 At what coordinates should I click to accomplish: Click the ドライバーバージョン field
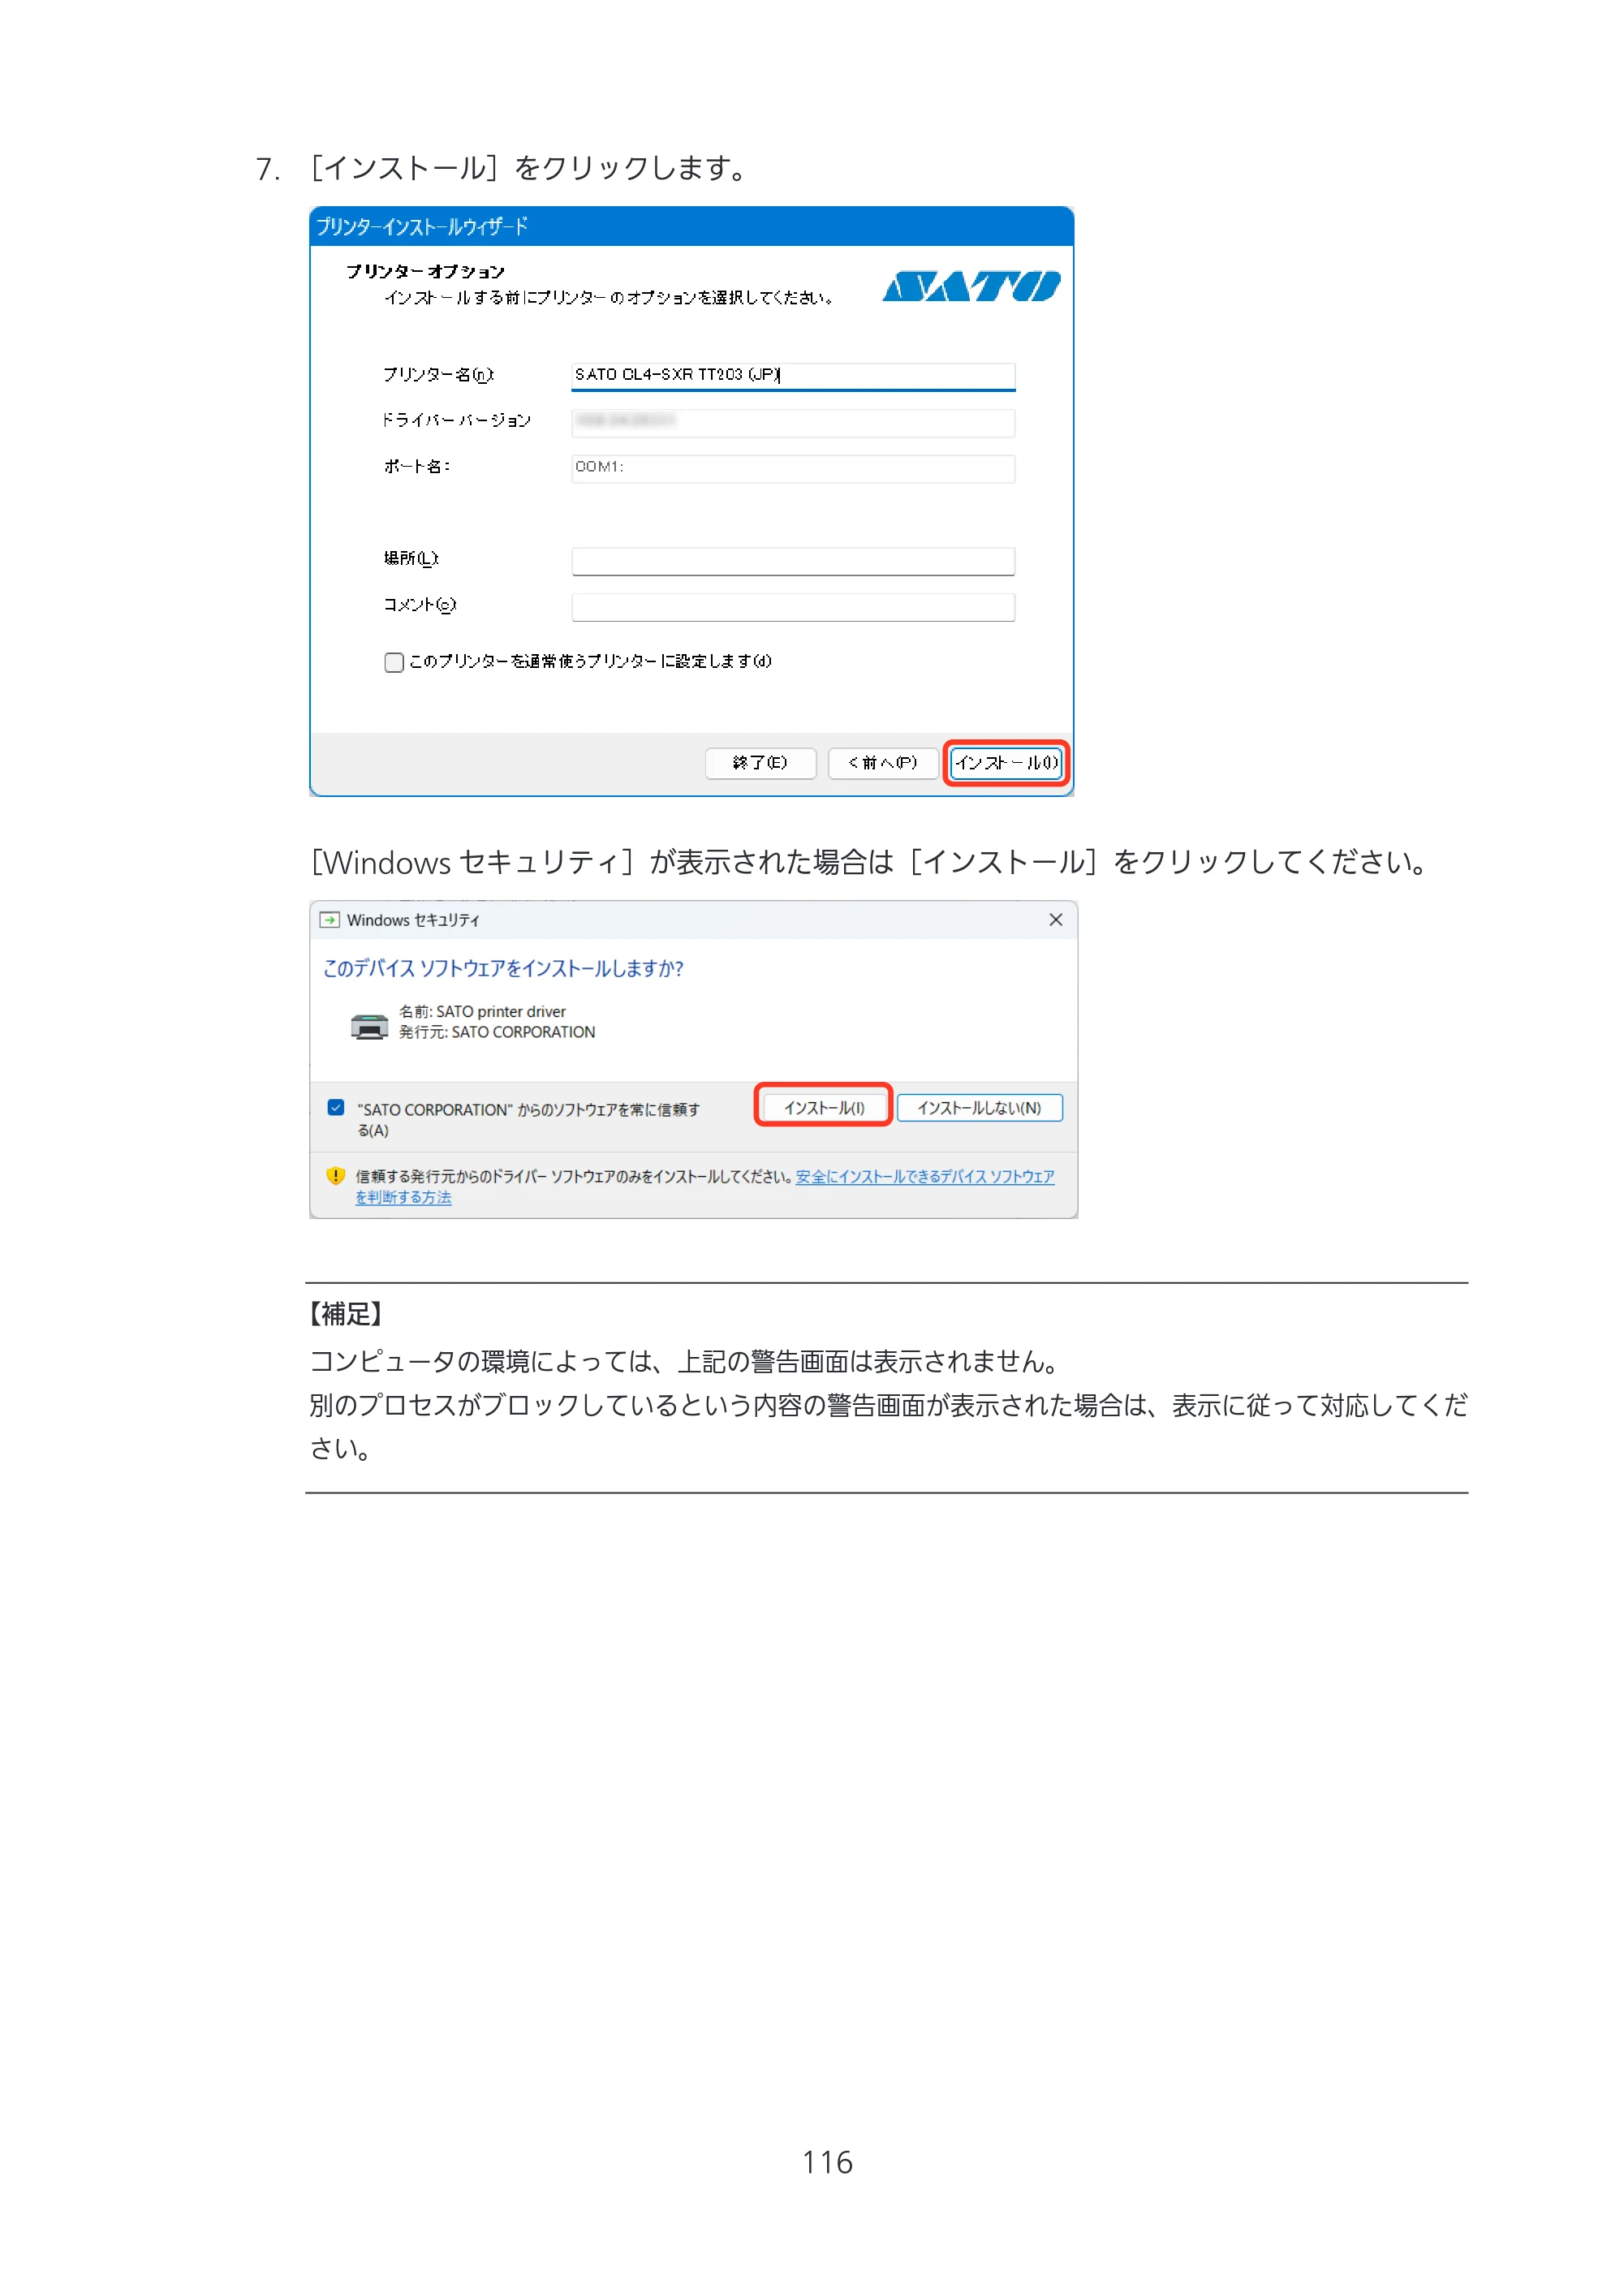tap(793, 423)
